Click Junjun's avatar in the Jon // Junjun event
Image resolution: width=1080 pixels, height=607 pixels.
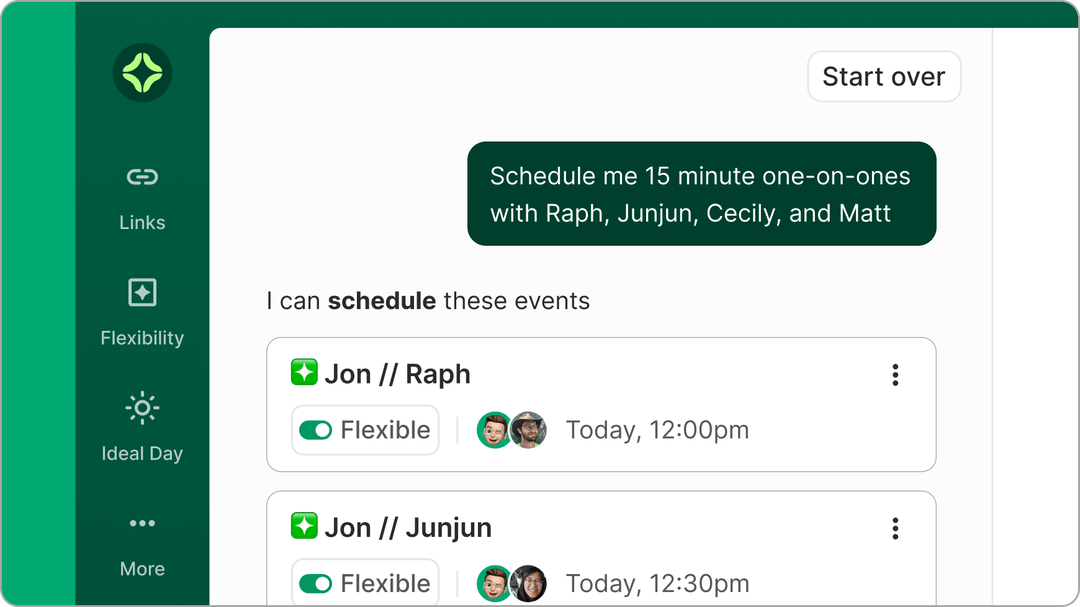tap(529, 583)
